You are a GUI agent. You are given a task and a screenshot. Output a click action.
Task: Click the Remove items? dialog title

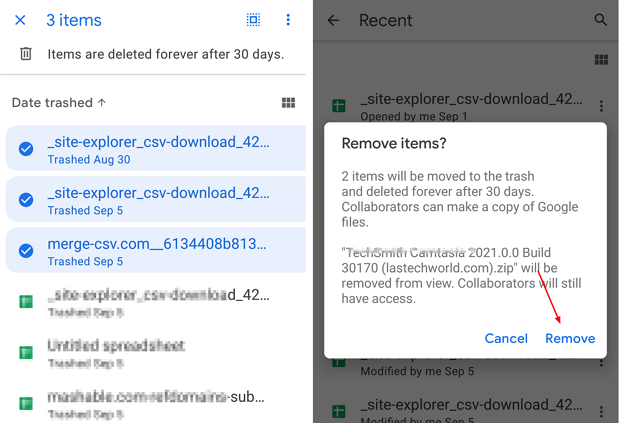coord(394,143)
